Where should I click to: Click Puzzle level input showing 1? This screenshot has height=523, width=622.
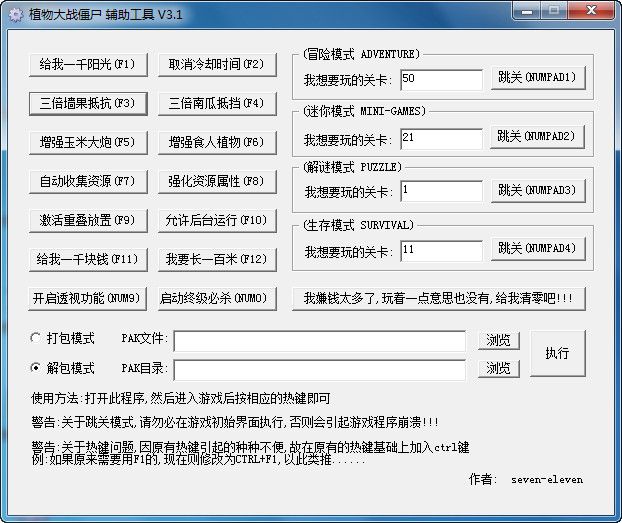(x=442, y=191)
